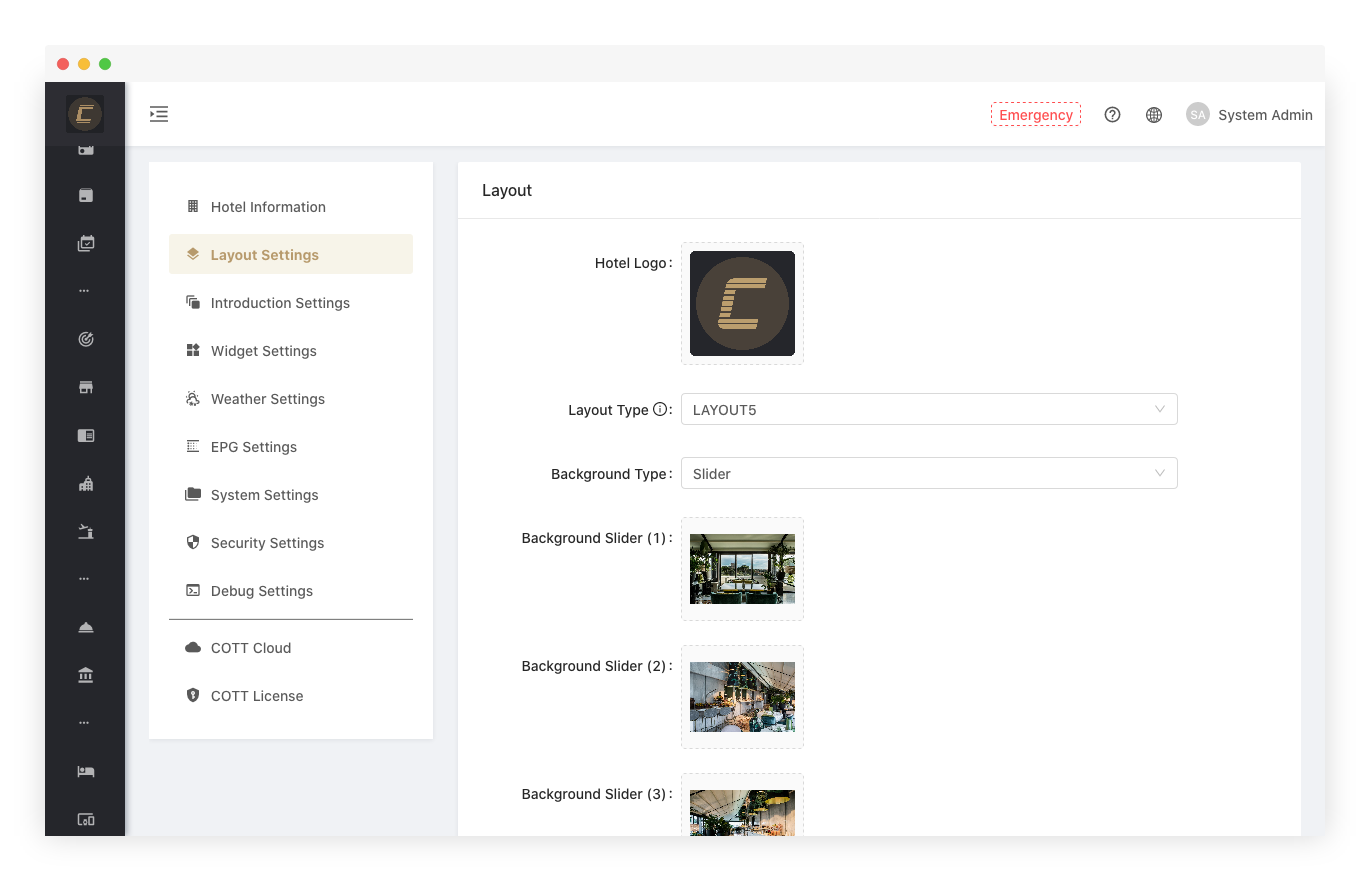
Task: Open the Layout Type LAYOUT5 dropdown
Action: click(929, 409)
